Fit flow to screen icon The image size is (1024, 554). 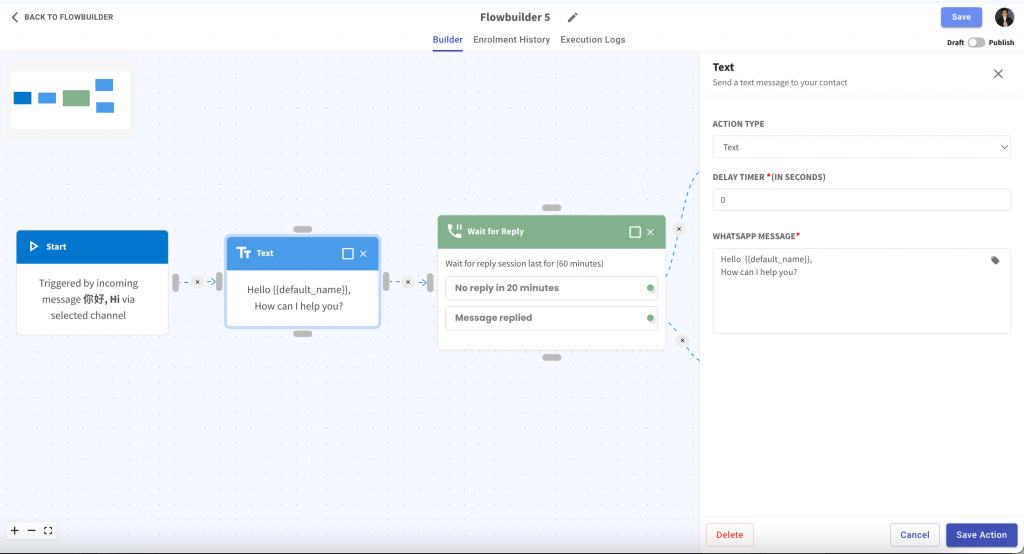[48, 530]
